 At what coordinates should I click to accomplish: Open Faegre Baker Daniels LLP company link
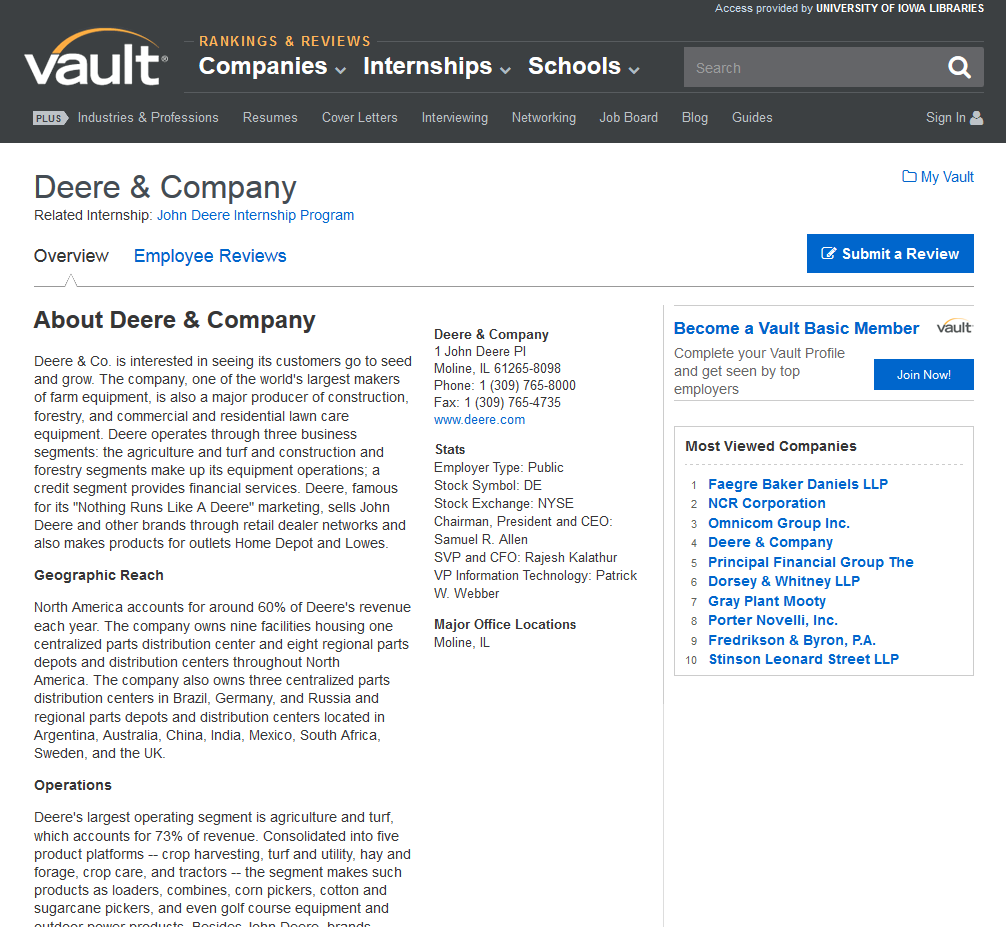click(797, 484)
